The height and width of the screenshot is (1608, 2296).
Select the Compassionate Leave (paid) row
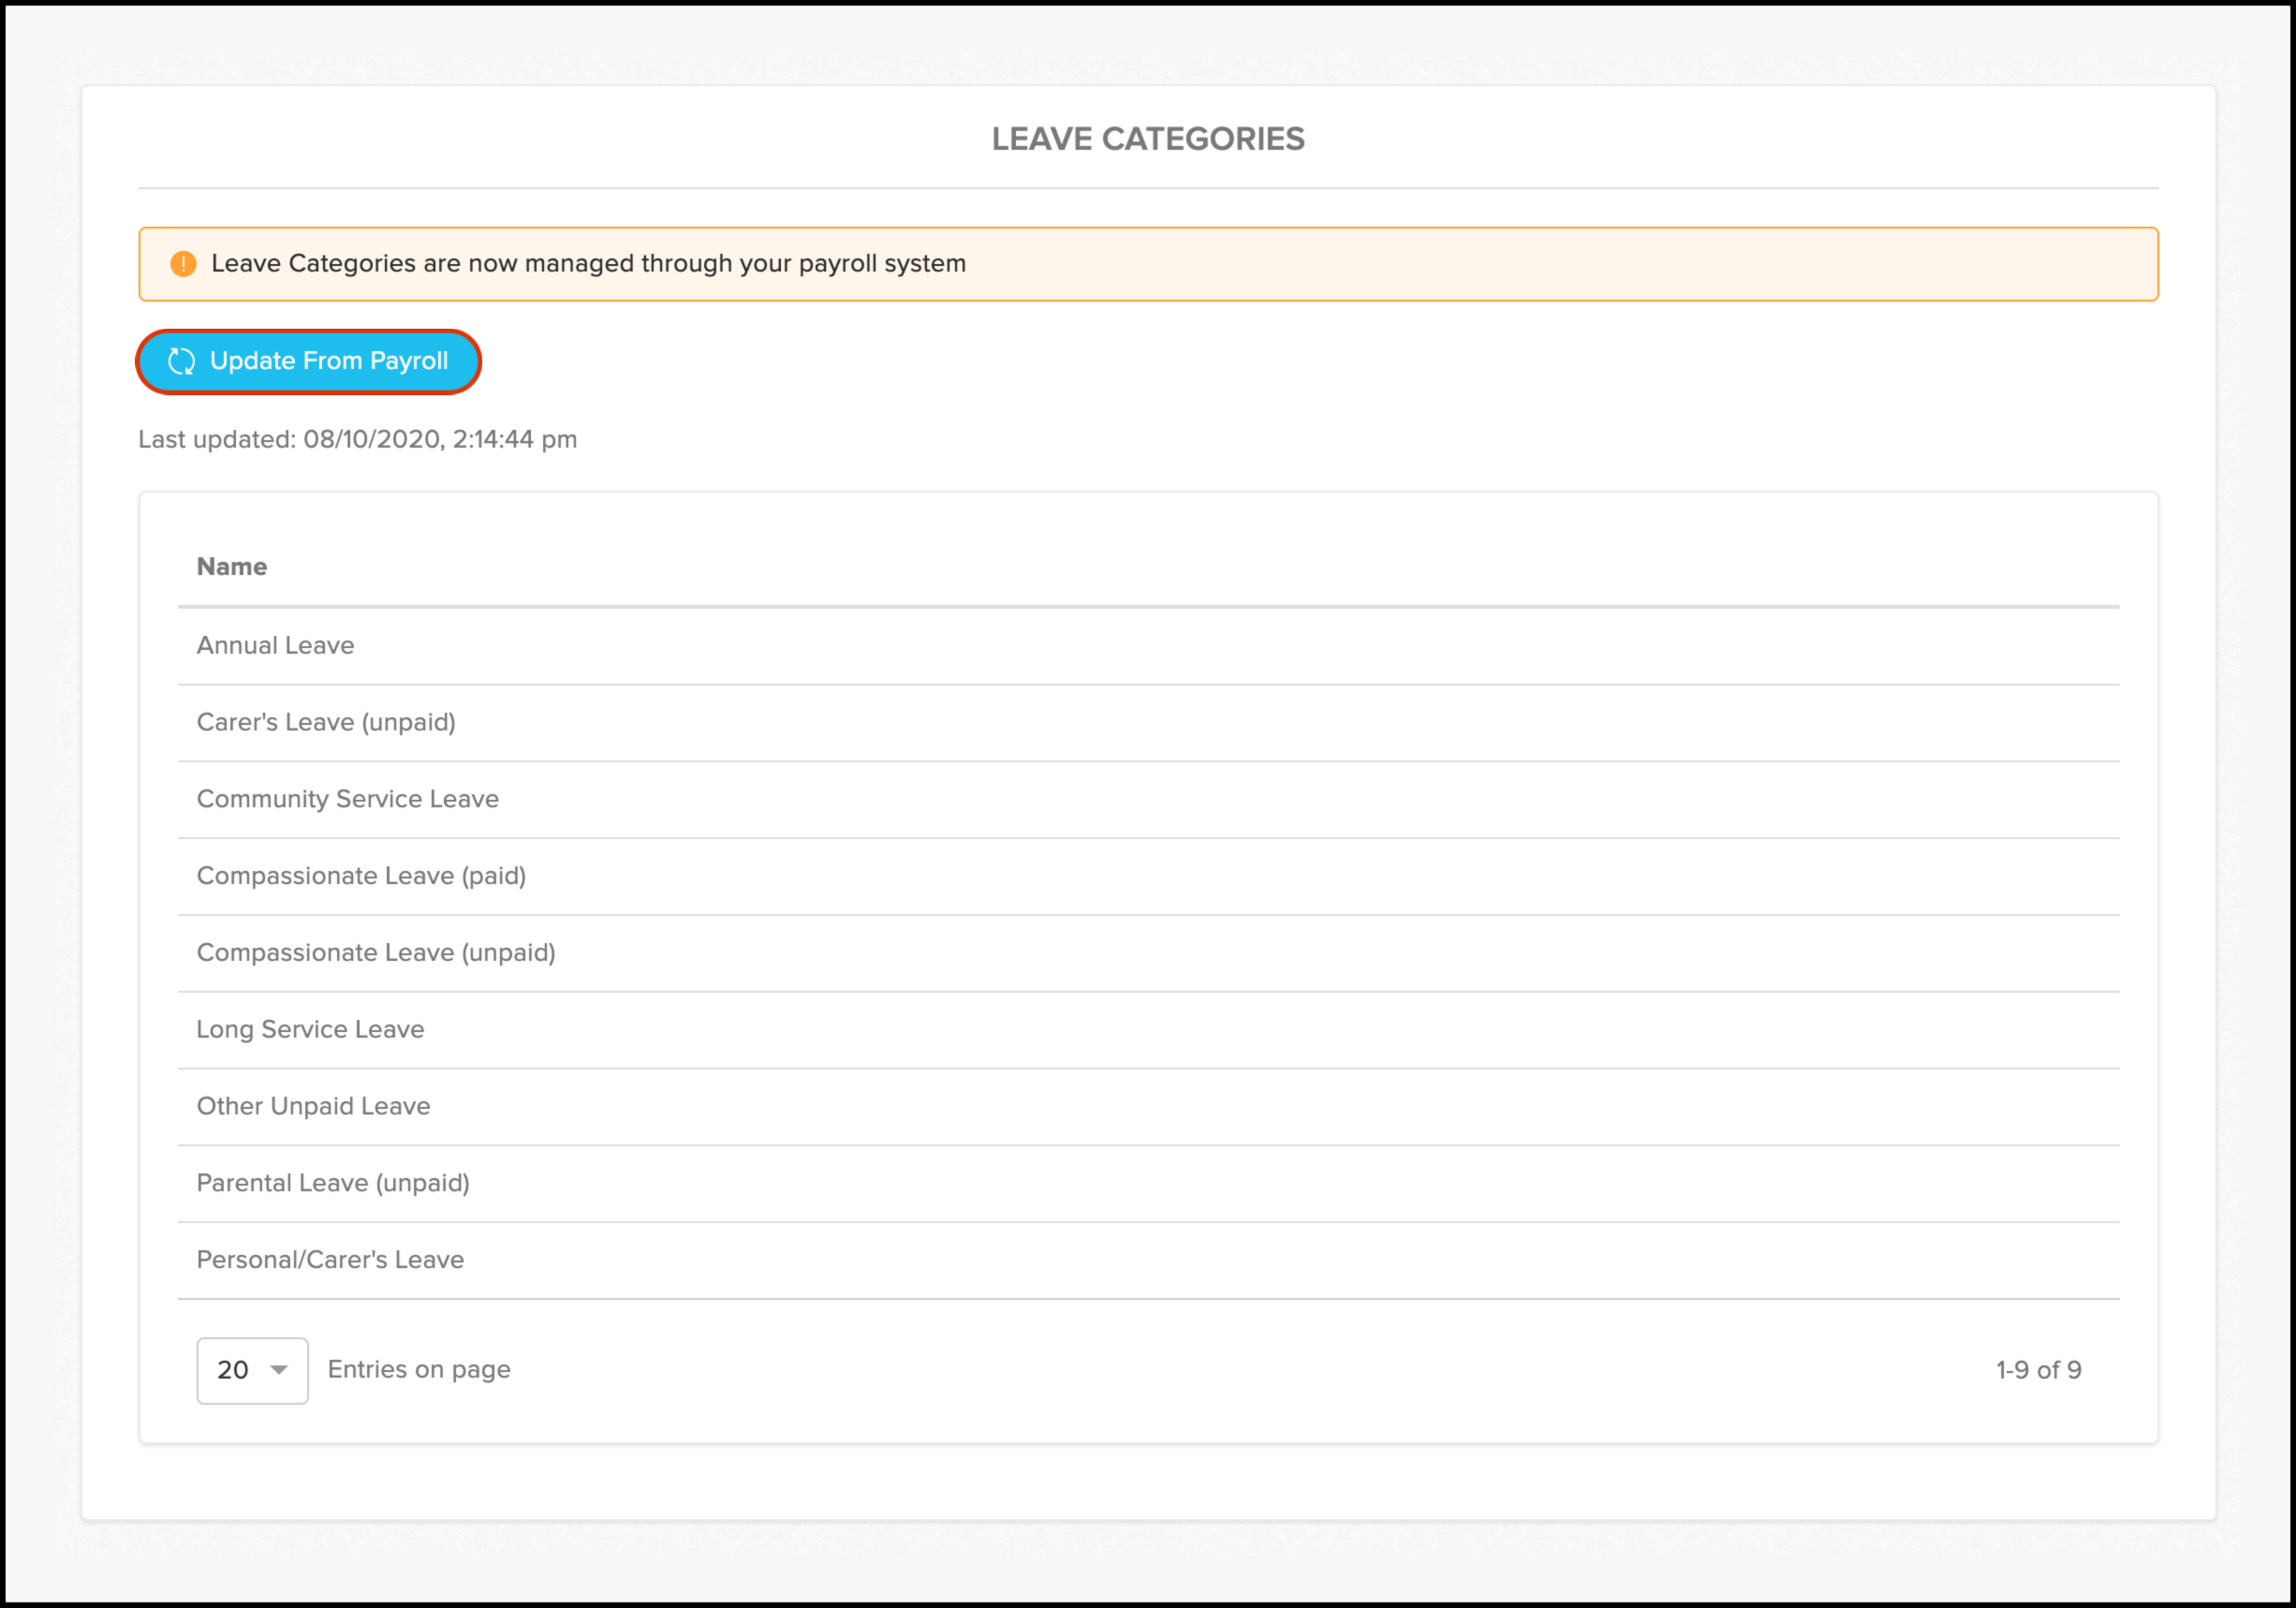pos(360,876)
